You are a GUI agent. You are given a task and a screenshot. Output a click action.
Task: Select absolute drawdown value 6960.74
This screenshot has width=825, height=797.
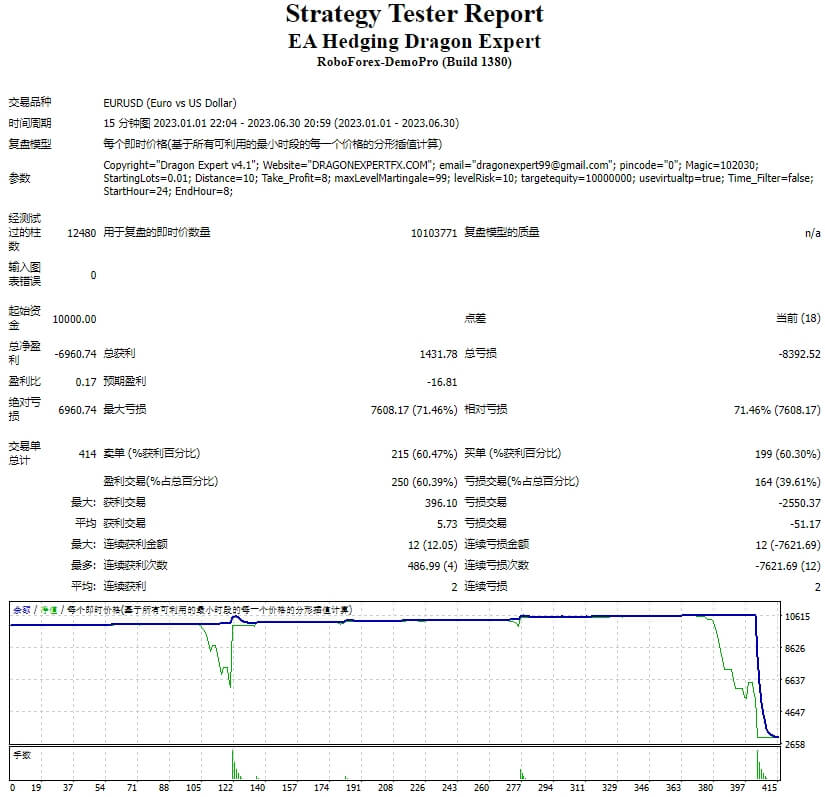click(x=77, y=410)
